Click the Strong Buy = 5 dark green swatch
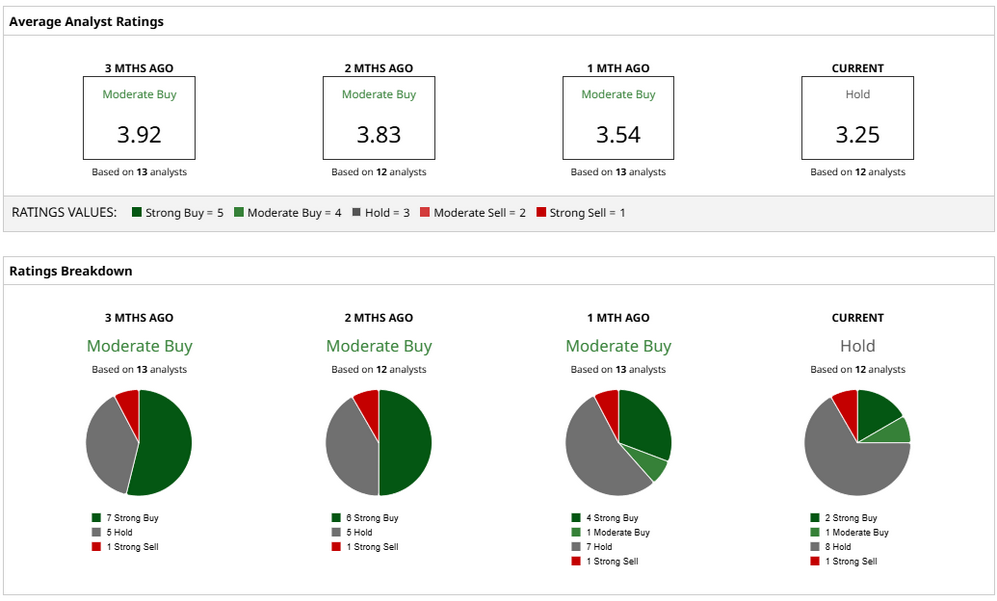The image size is (997, 601). [137, 212]
